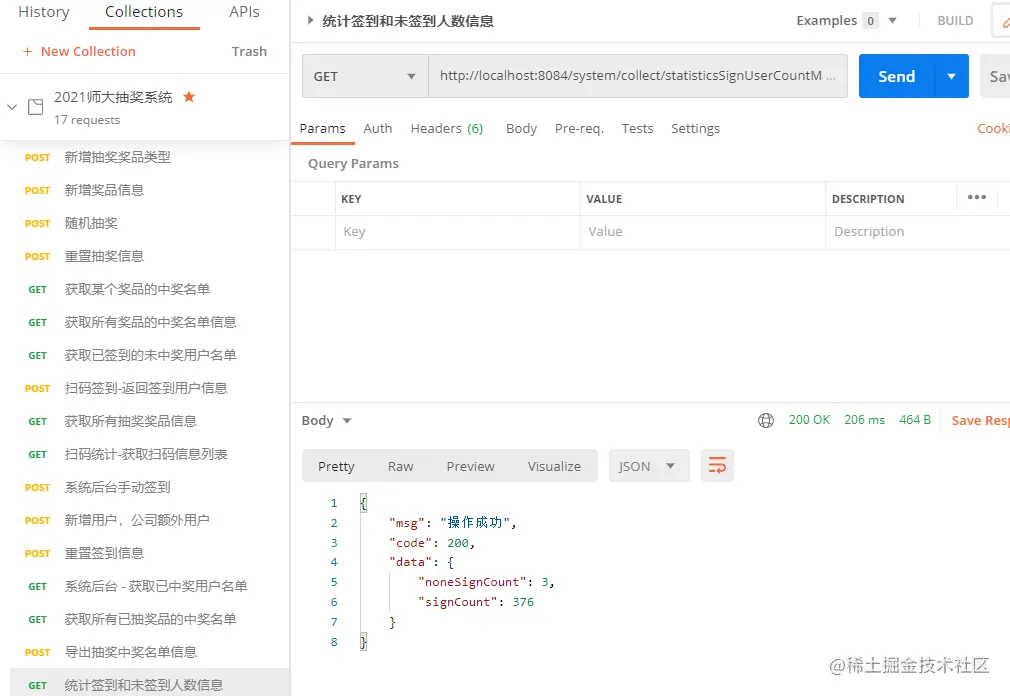Click the plus icon for New Collection
Viewport: 1010px width, 696px height.
point(27,52)
